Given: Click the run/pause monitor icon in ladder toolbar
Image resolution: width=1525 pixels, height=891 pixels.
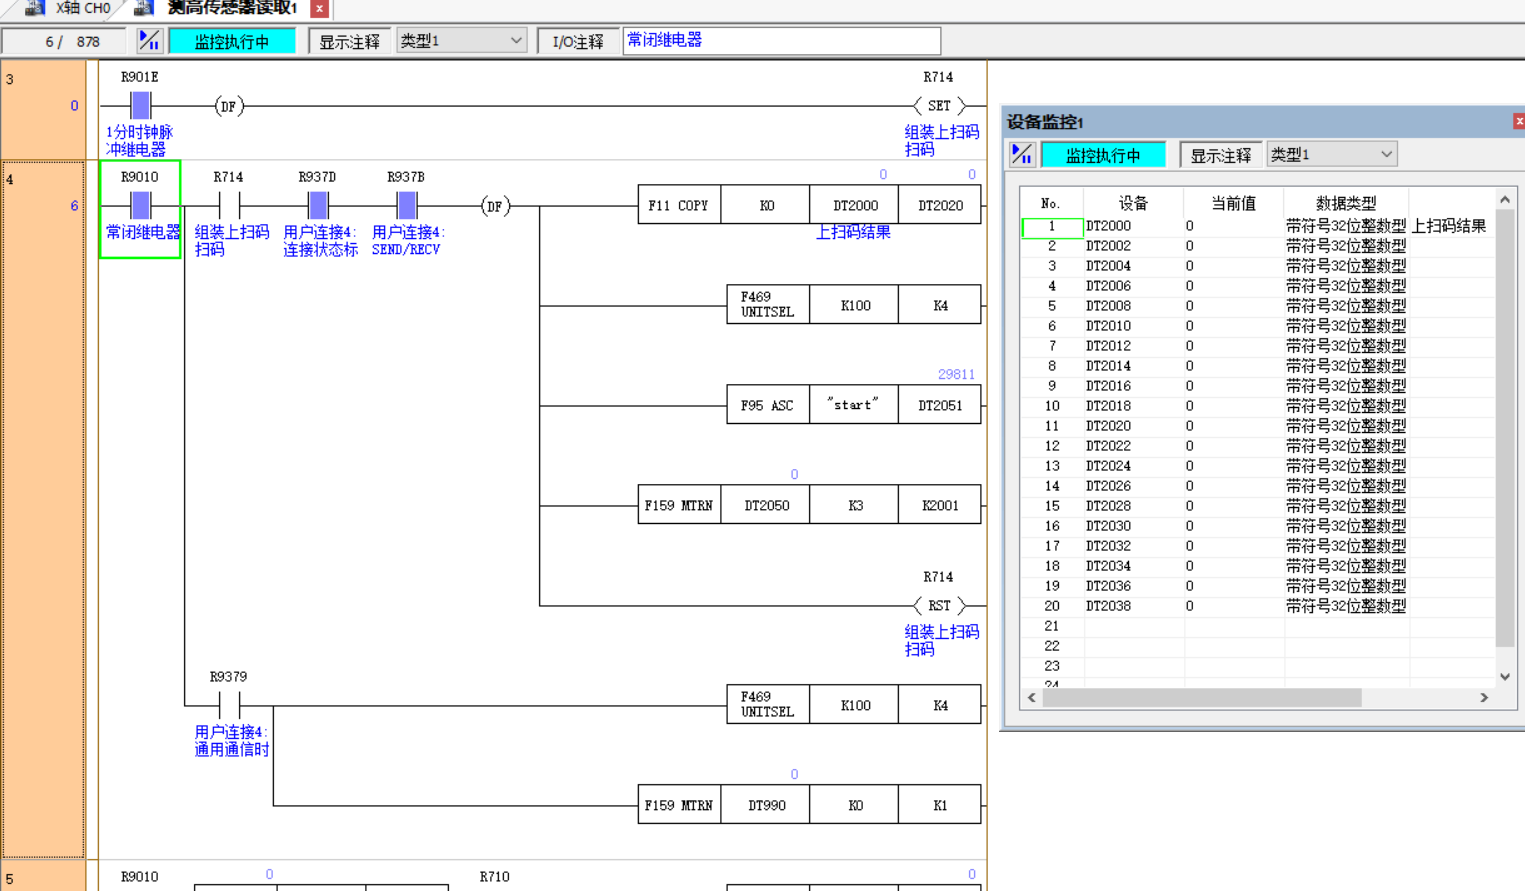Looking at the screenshot, I should click(149, 41).
